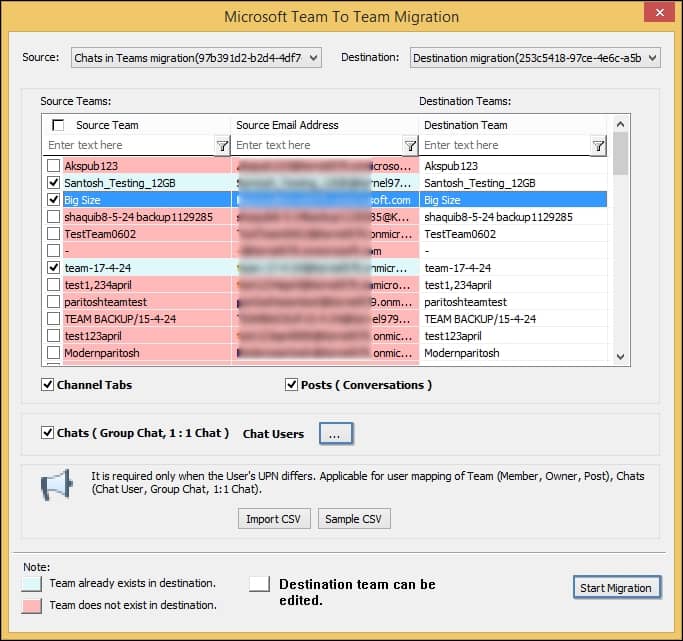Select destination team cell Akspub123
683x641 pixels.
click(513, 165)
